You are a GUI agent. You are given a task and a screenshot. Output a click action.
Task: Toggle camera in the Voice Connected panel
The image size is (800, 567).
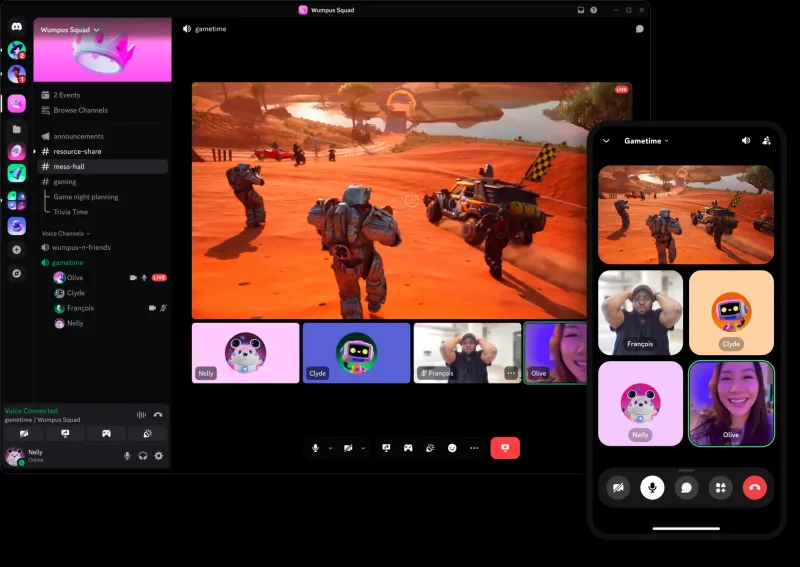tap(24, 434)
